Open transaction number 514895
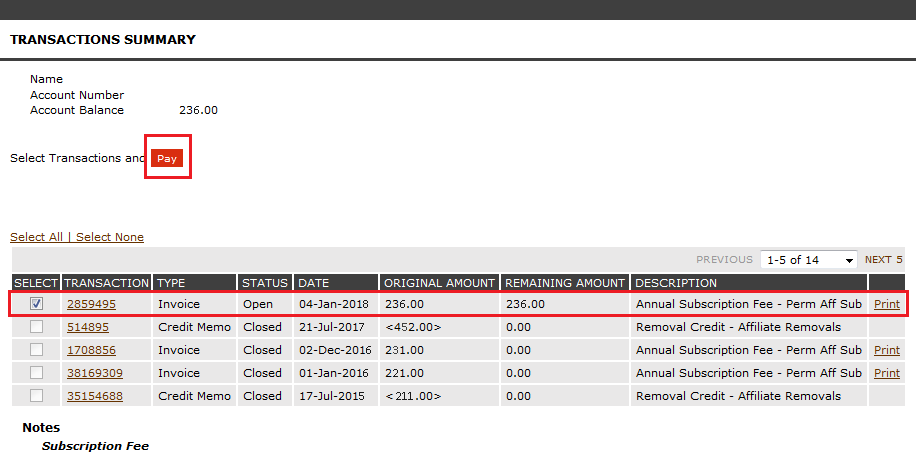 click(x=88, y=327)
